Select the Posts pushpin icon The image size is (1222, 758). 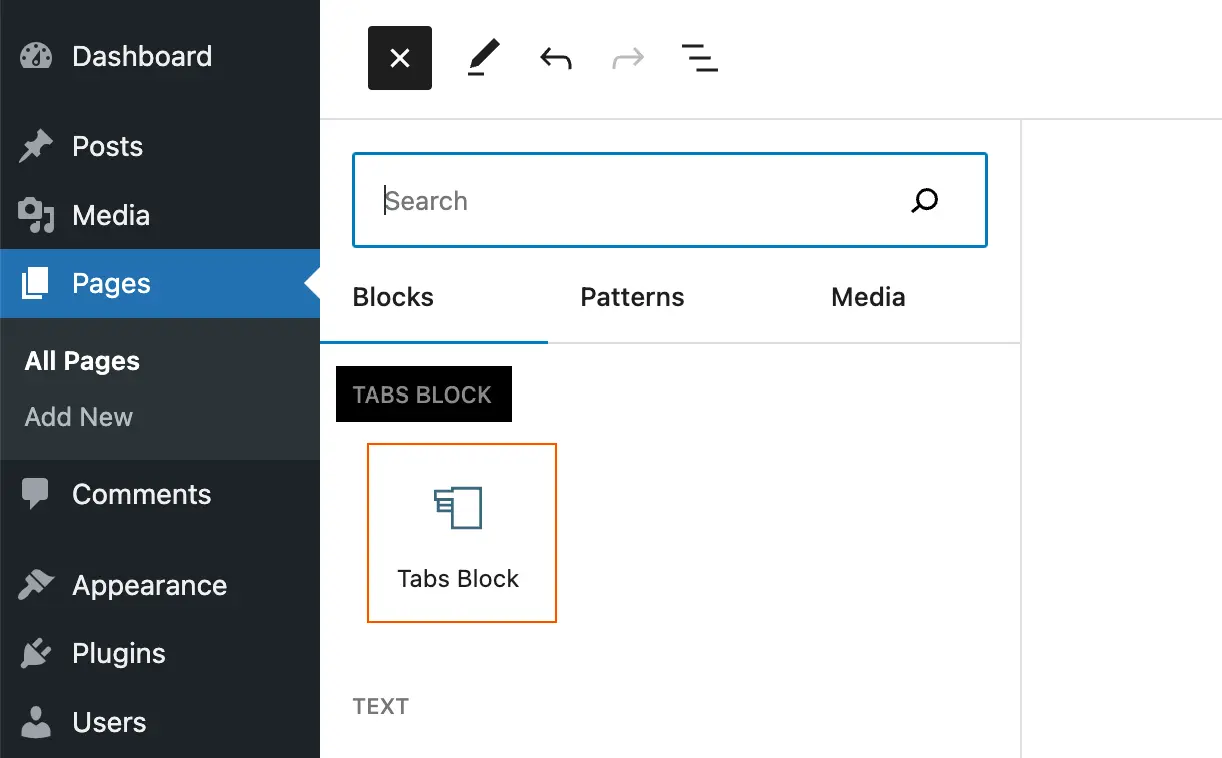point(35,146)
